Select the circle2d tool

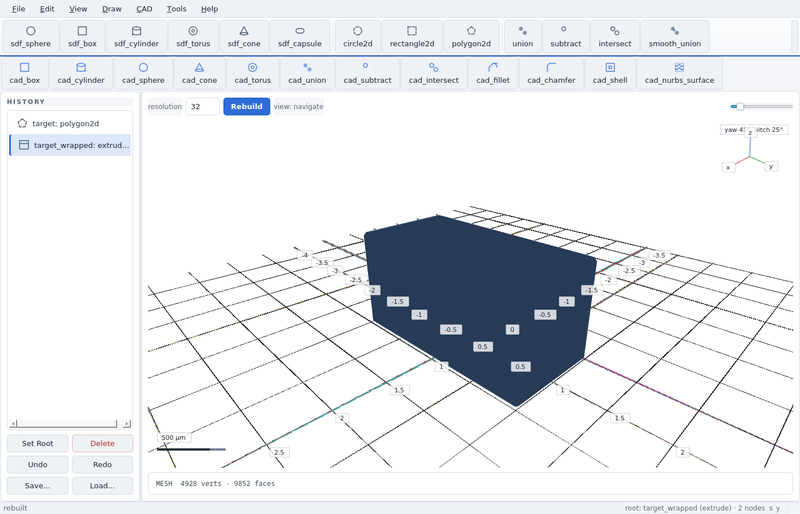358,37
